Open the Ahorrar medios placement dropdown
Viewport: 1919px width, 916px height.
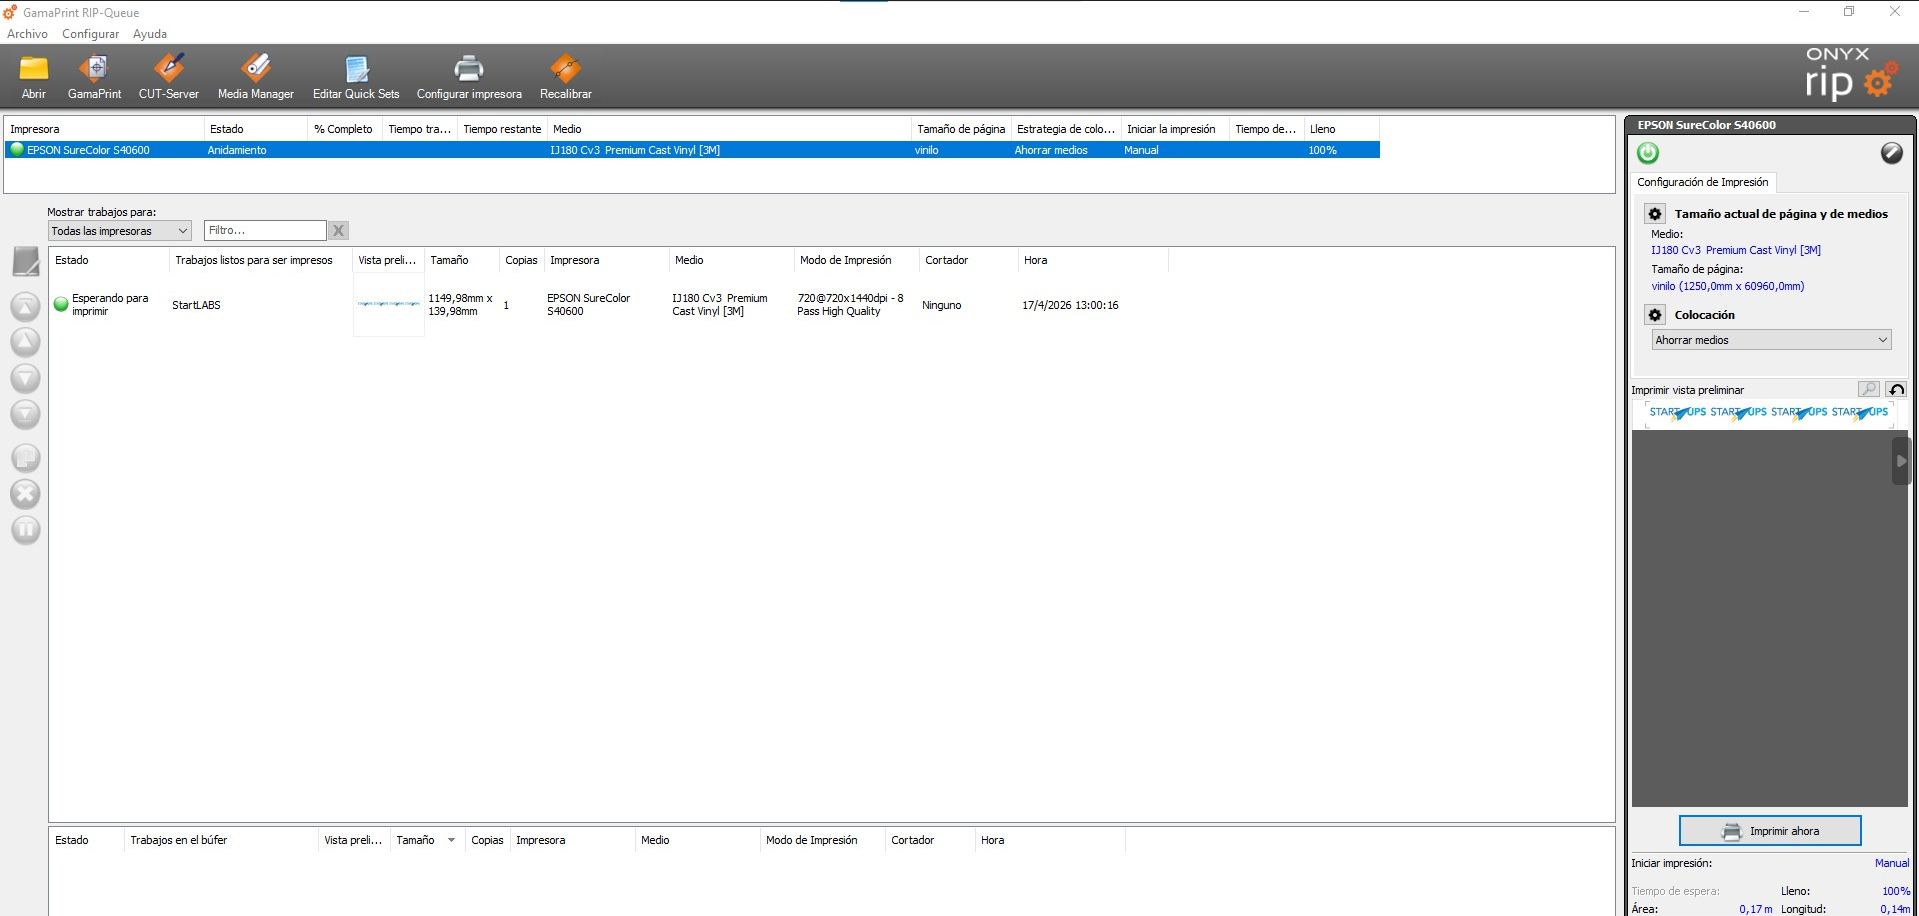1771,340
